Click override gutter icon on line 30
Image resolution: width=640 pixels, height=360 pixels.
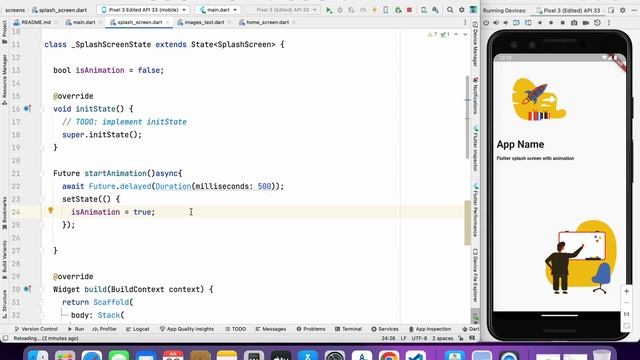[x=27, y=289]
